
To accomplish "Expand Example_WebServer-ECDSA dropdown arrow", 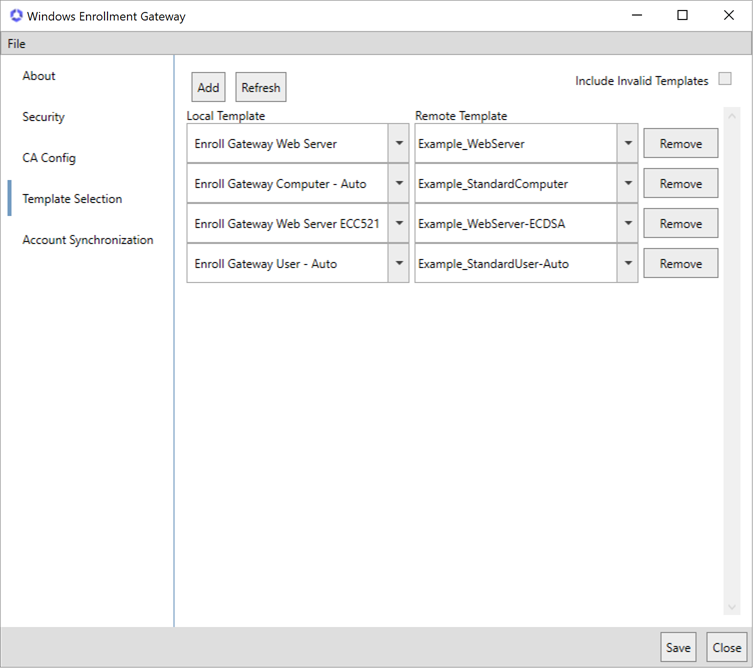I will point(627,224).
